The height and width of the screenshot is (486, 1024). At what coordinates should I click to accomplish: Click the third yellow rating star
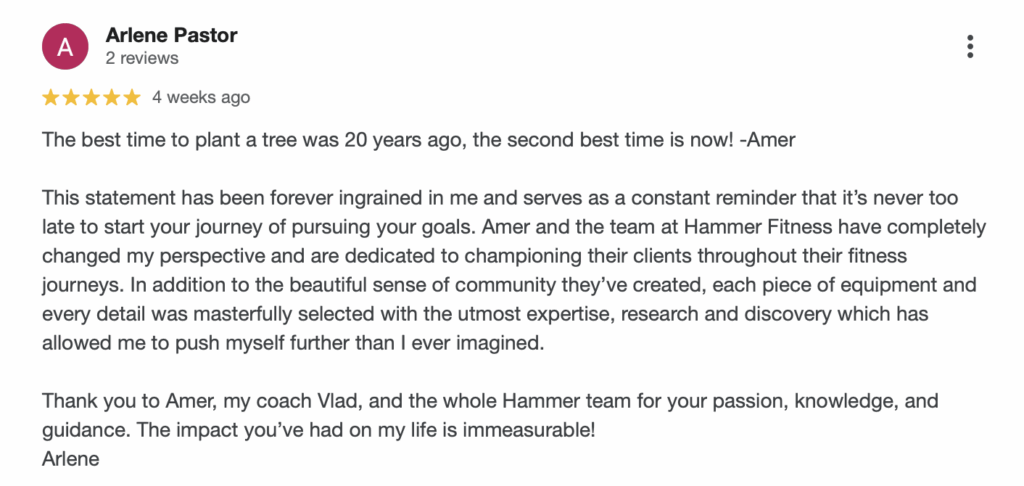91,97
